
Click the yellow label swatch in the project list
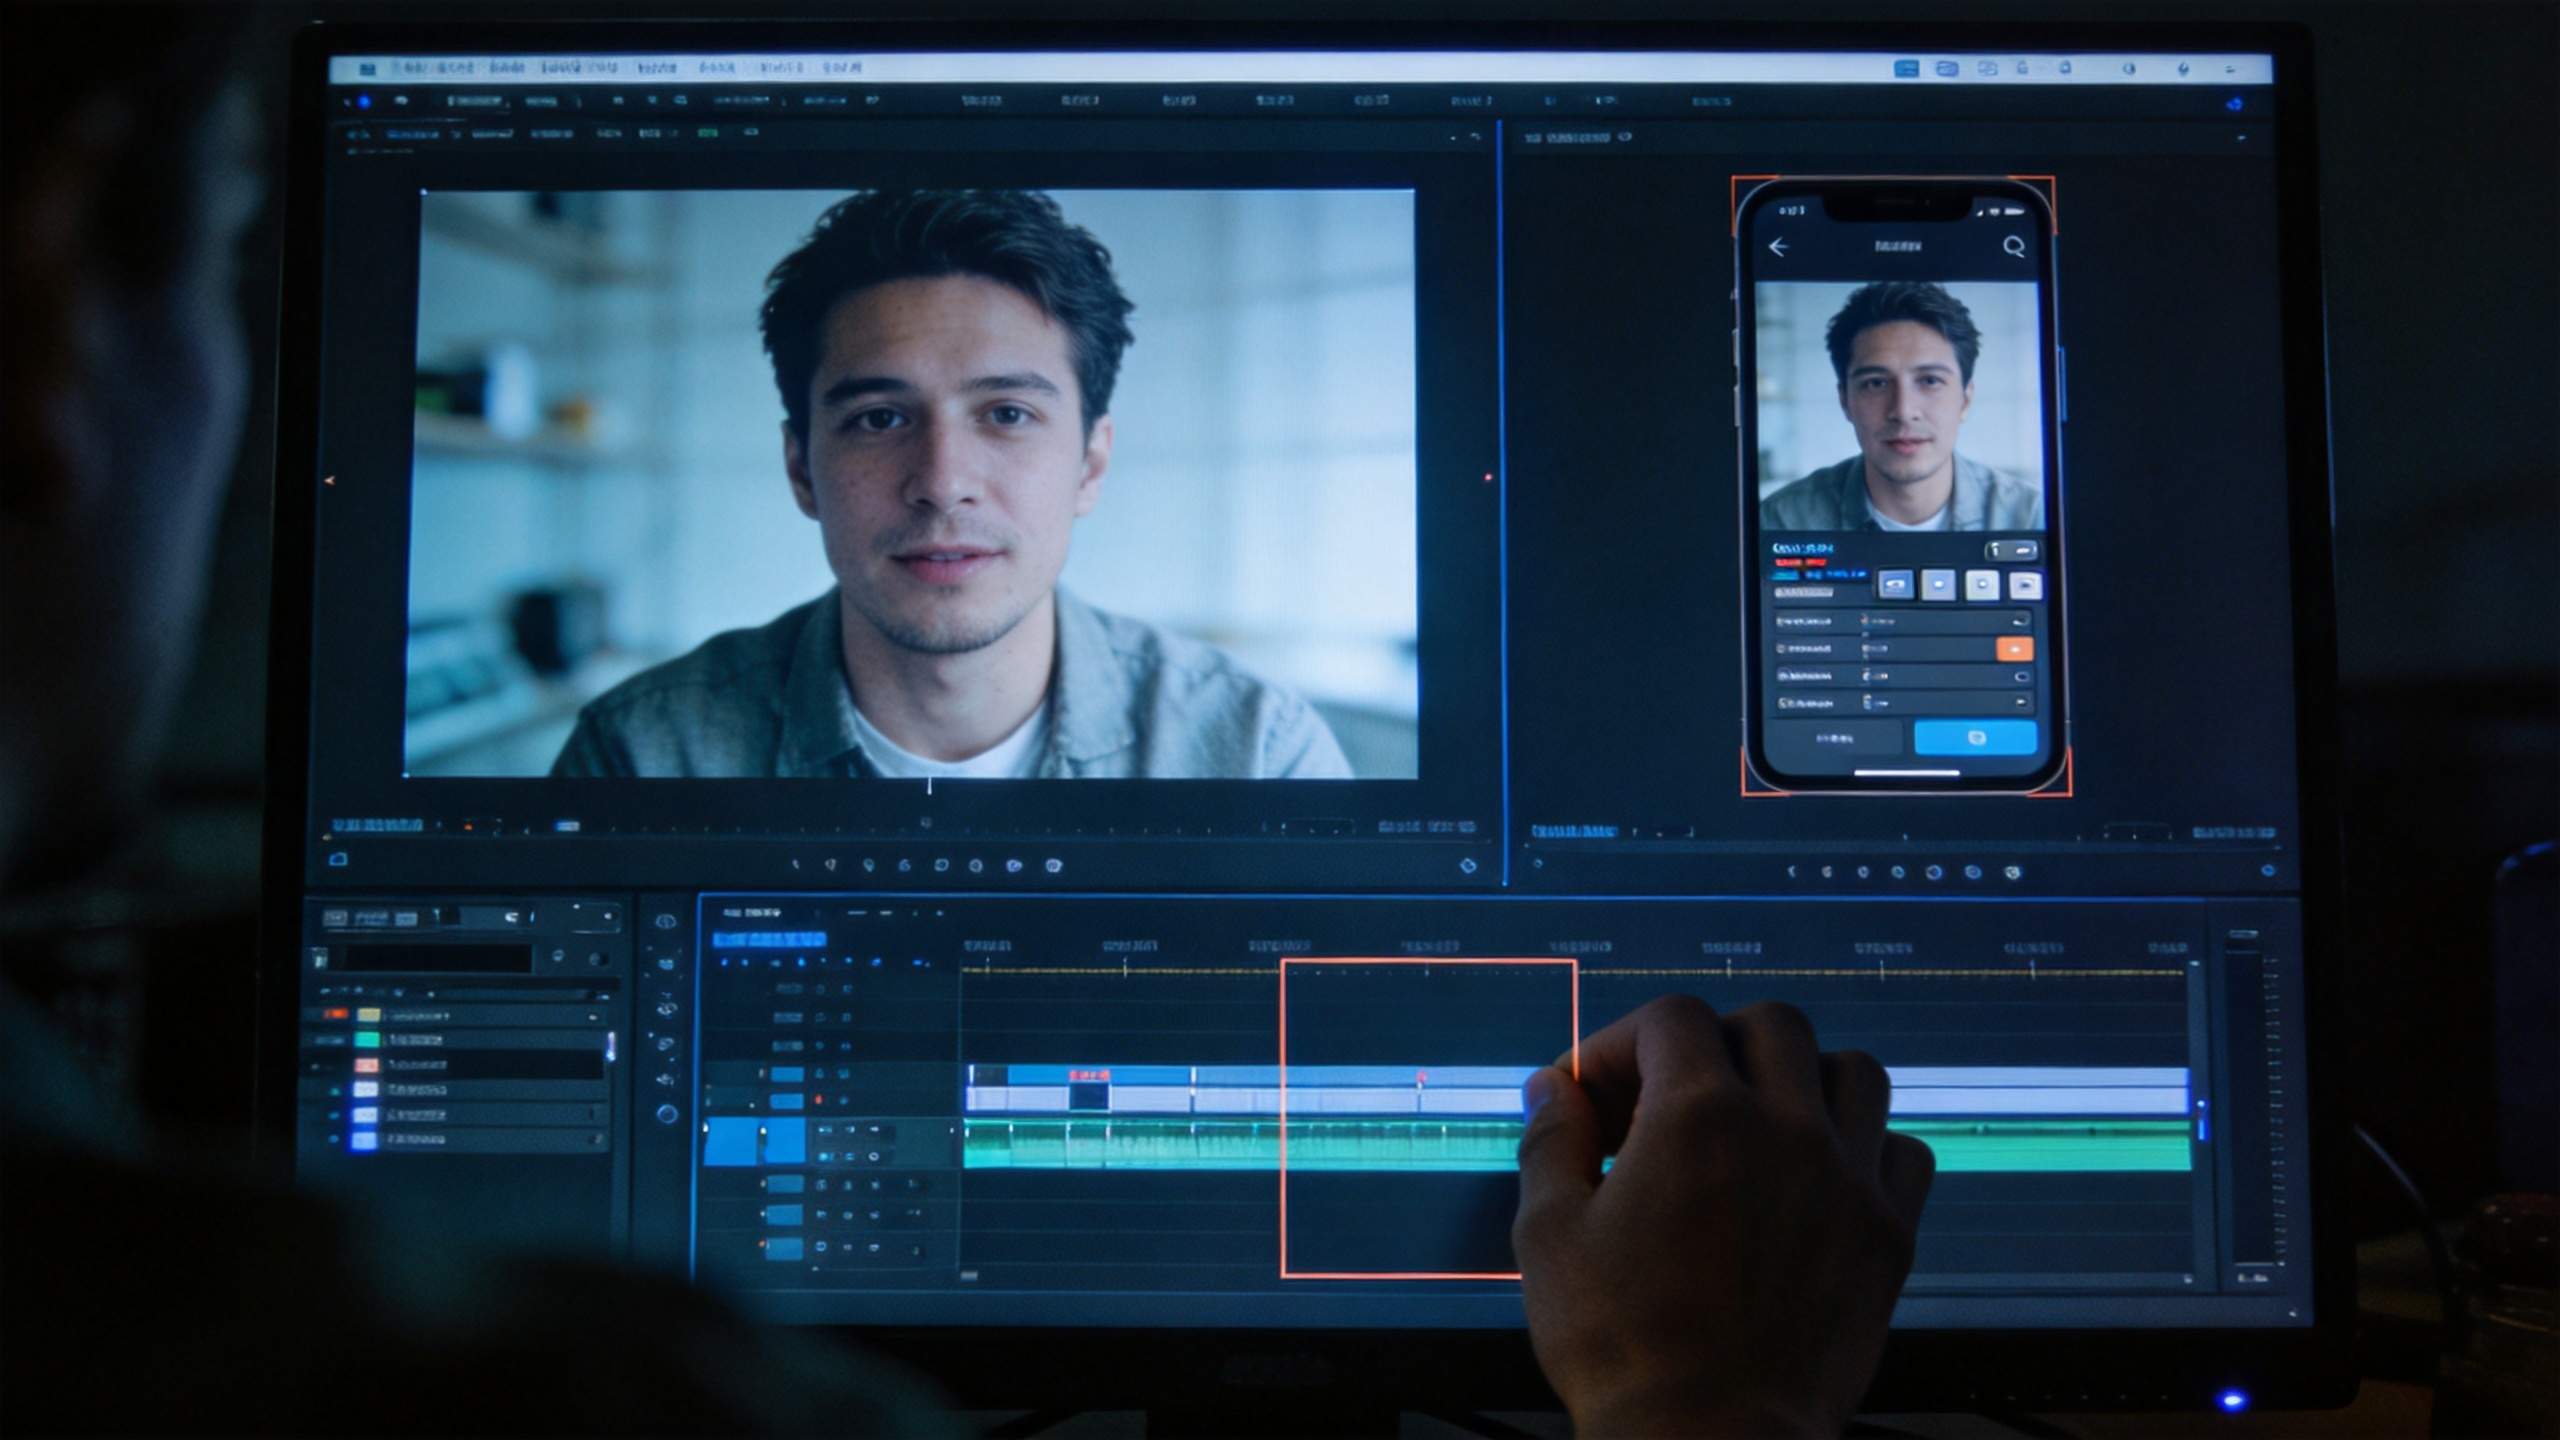[369, 1015]
